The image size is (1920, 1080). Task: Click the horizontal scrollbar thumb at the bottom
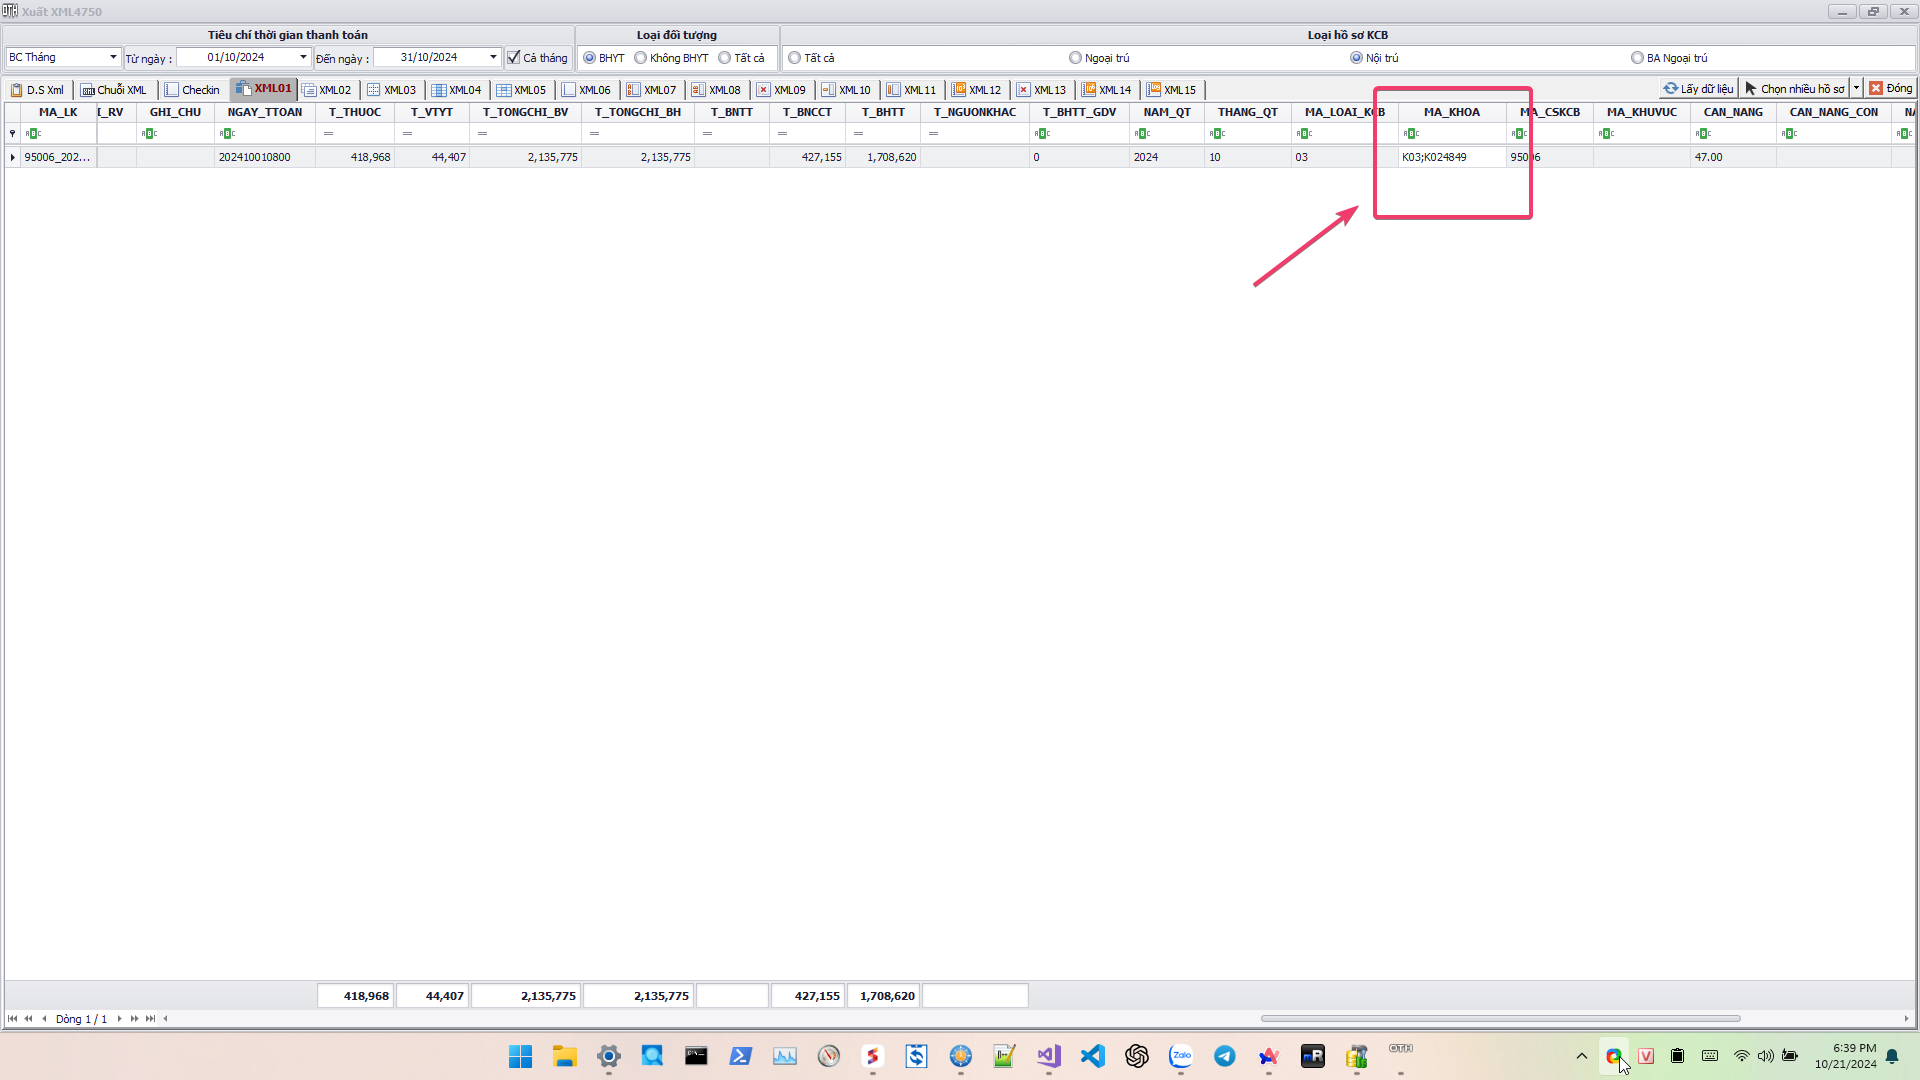pos(1500,1019)
